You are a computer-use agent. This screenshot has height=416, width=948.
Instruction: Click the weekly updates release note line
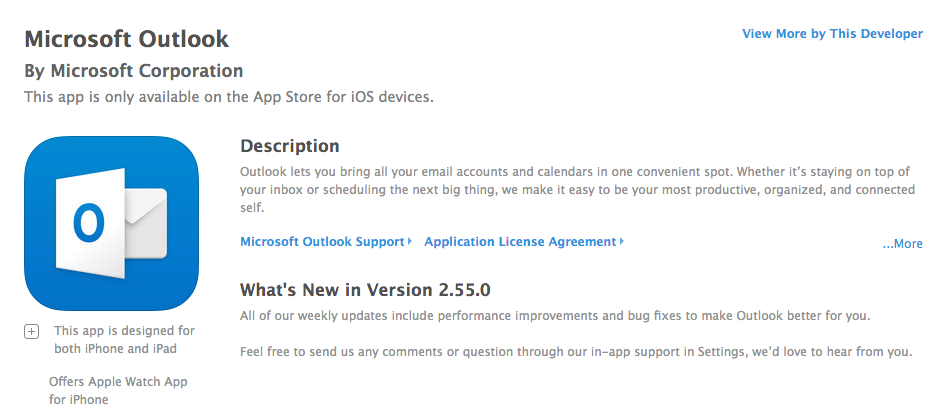(x=555, y=316)
